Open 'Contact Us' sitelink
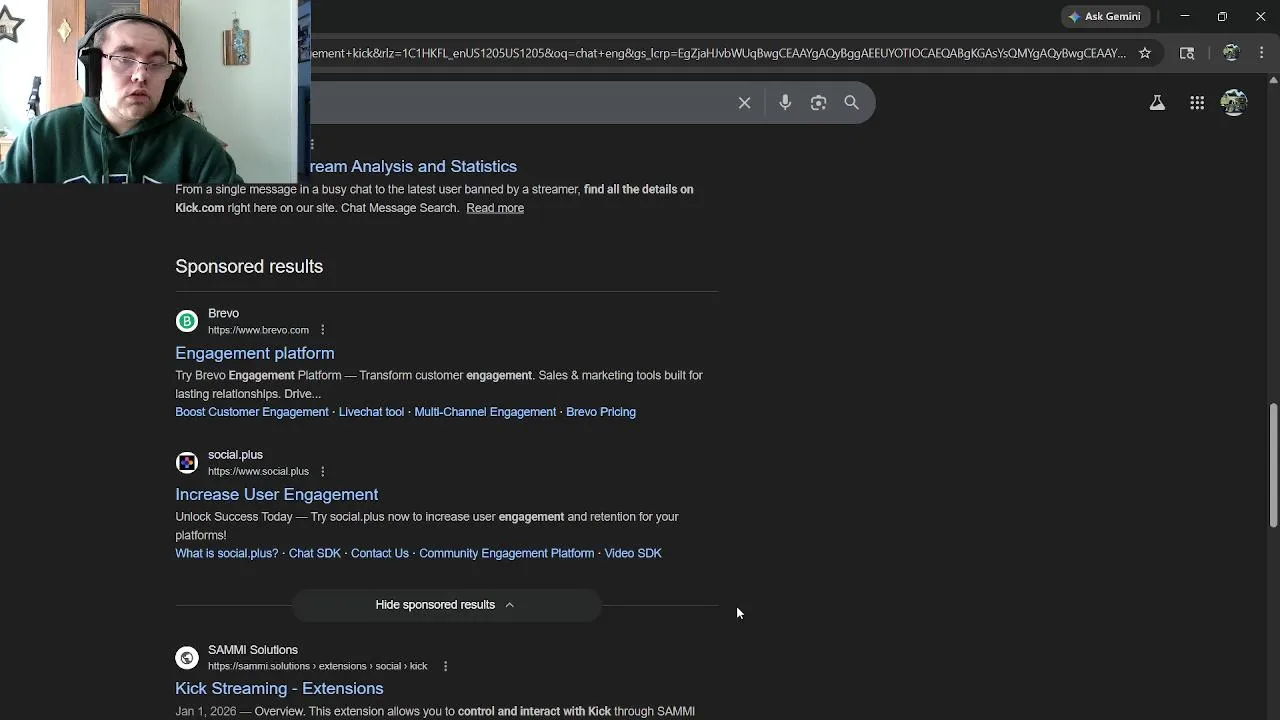 pyautogui.click(x=380, y=553)
